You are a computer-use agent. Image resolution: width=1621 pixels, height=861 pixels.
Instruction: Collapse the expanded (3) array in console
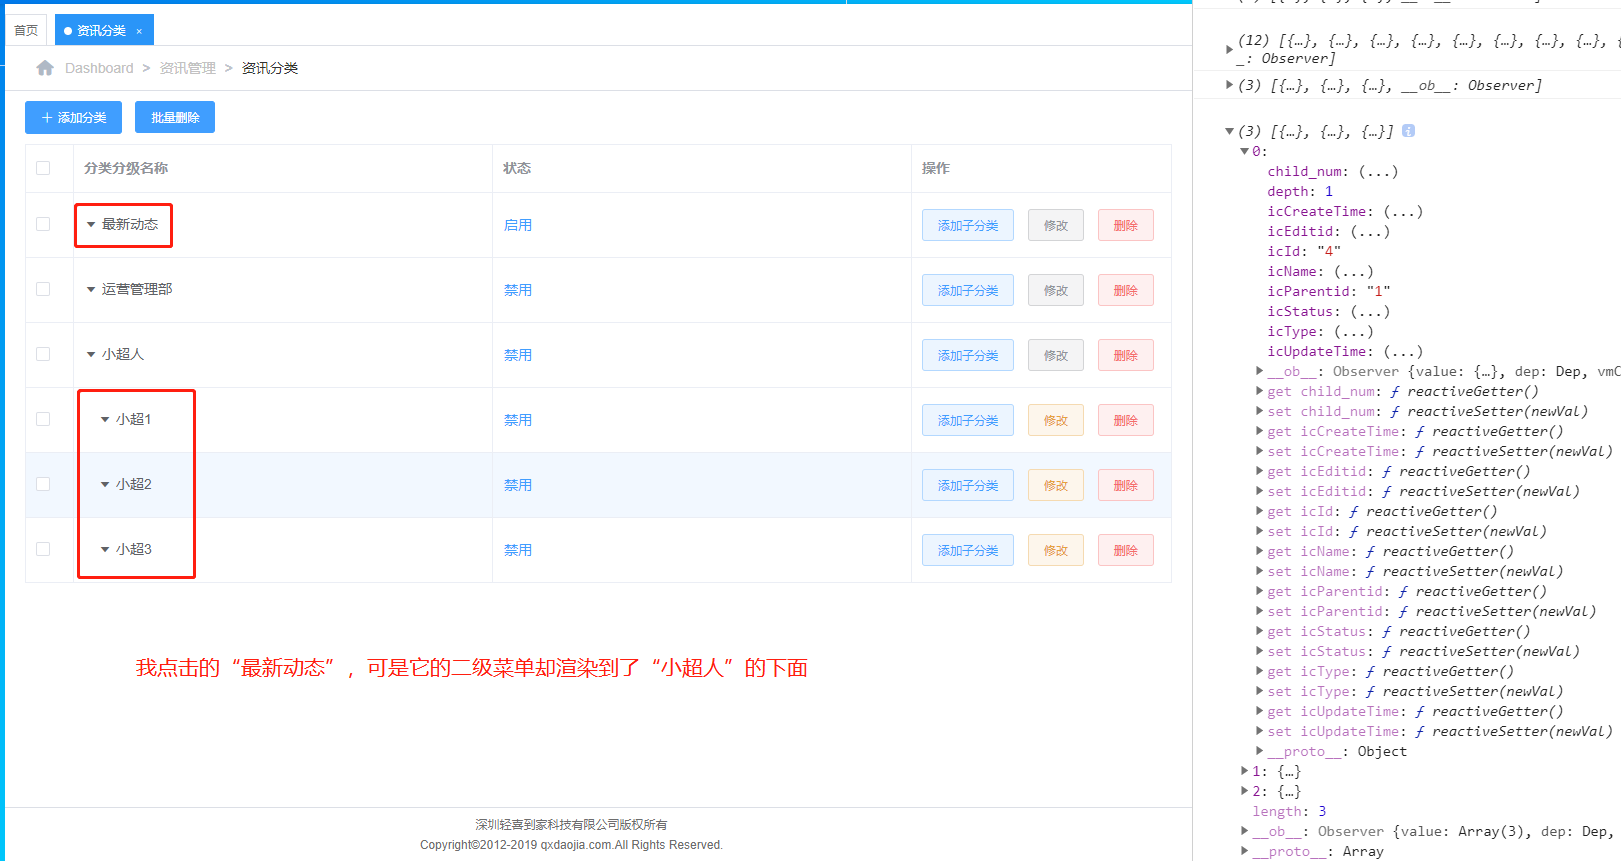point(1229,131)
